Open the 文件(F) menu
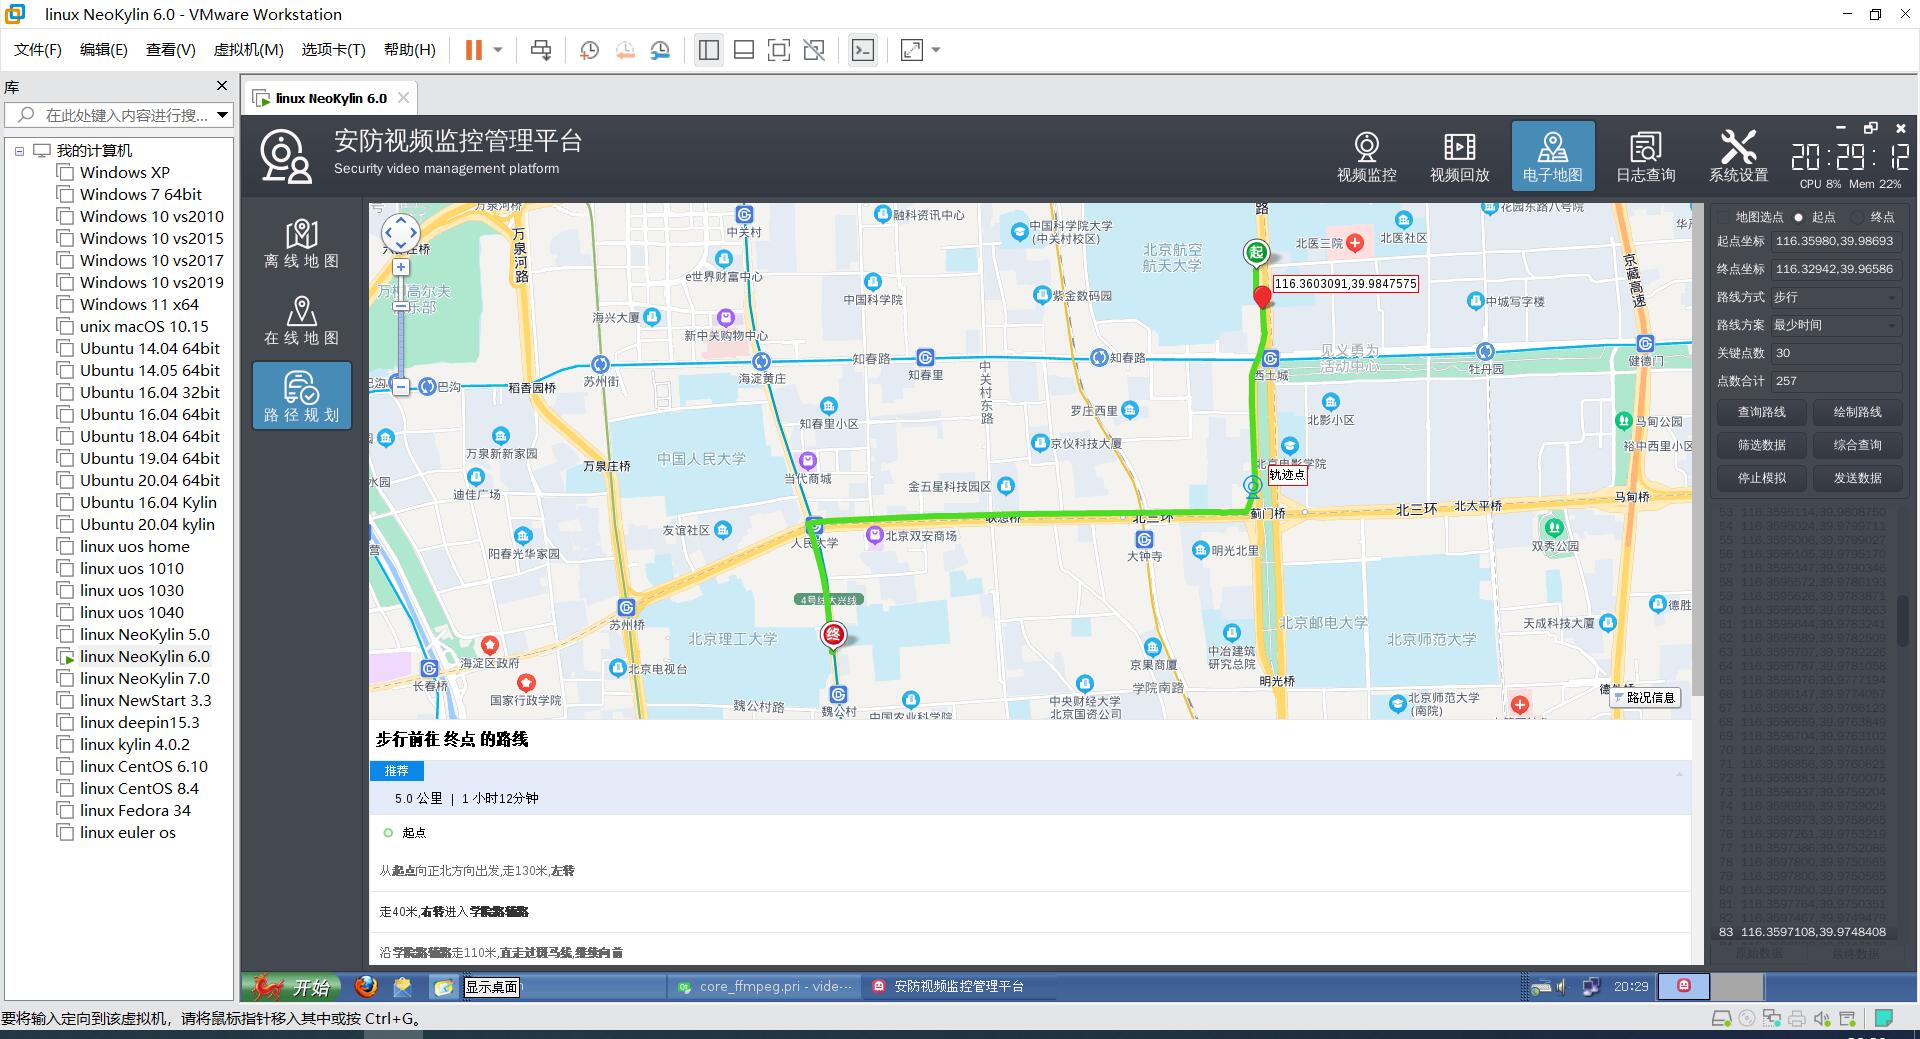The height and width of the screenshot is (1039, 1920). click(37, 50)
